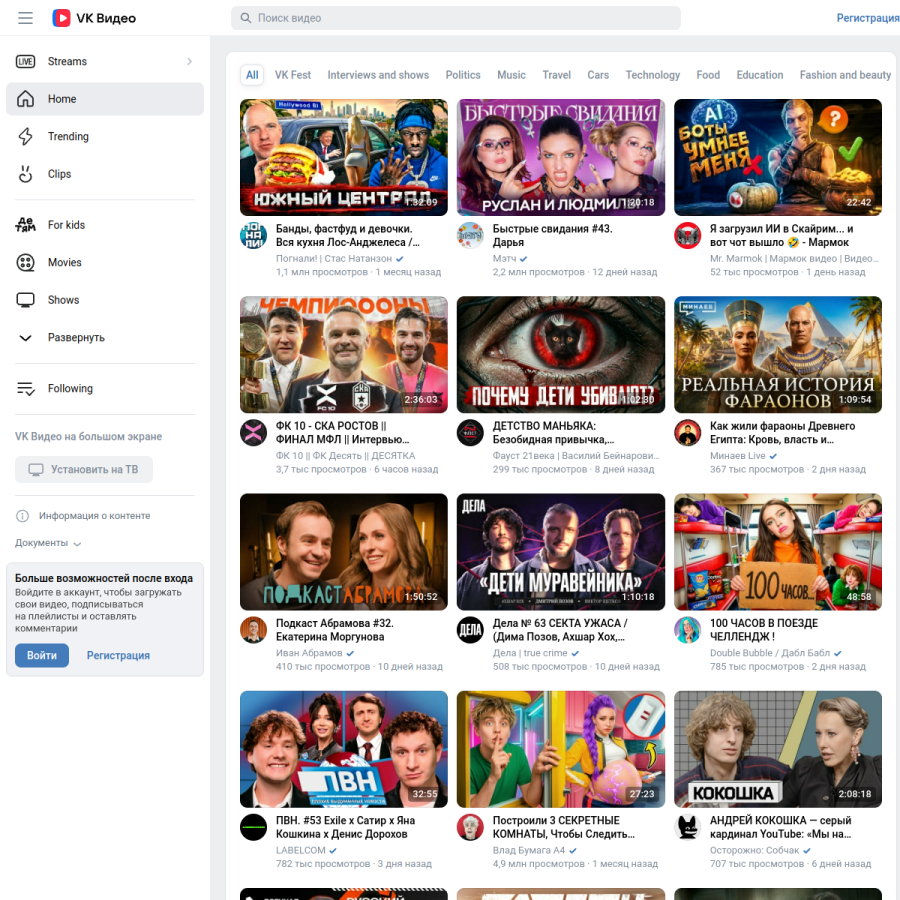Viewport: 900px width, 900px height.
Task: Select the Food tab
Action: coord(708,75)
